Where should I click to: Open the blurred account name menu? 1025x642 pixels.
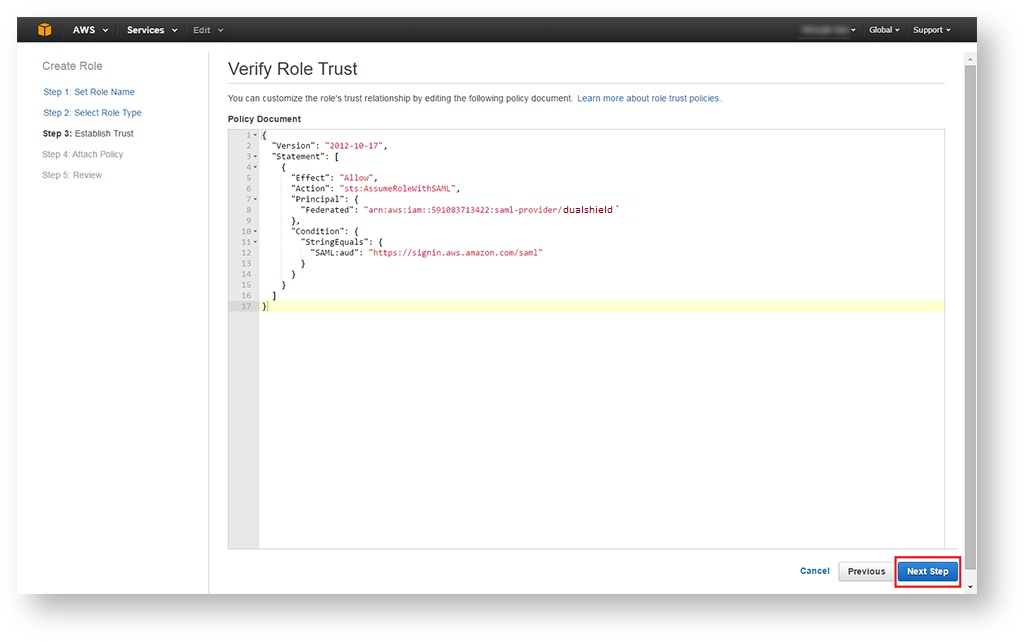click(828, 30)
